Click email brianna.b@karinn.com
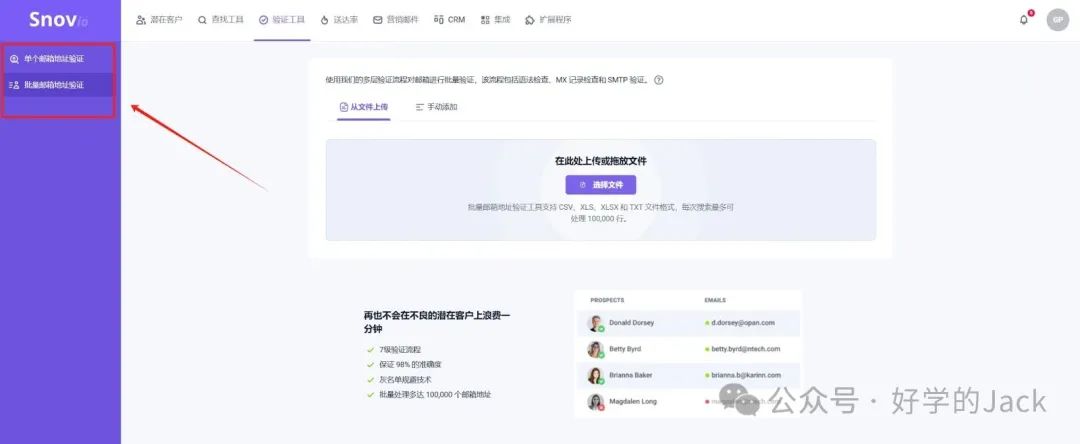The width and height of the screenshot is (1080, 444). click(x=746, y=375)
